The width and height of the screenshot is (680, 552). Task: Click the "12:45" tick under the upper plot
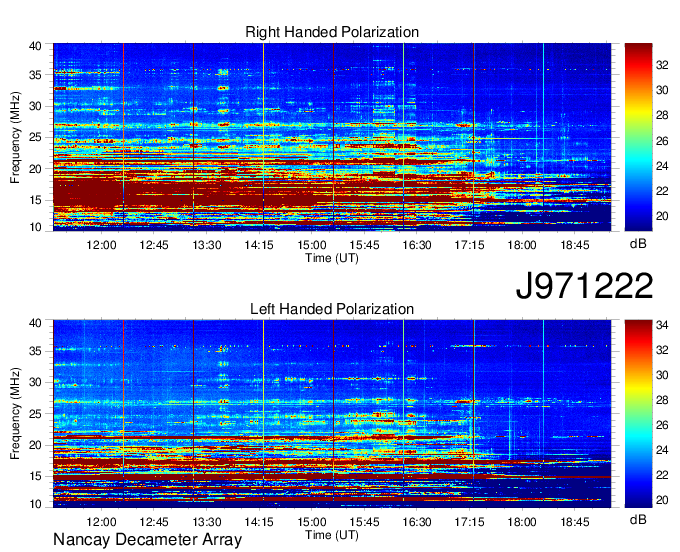tap(154, 245)
